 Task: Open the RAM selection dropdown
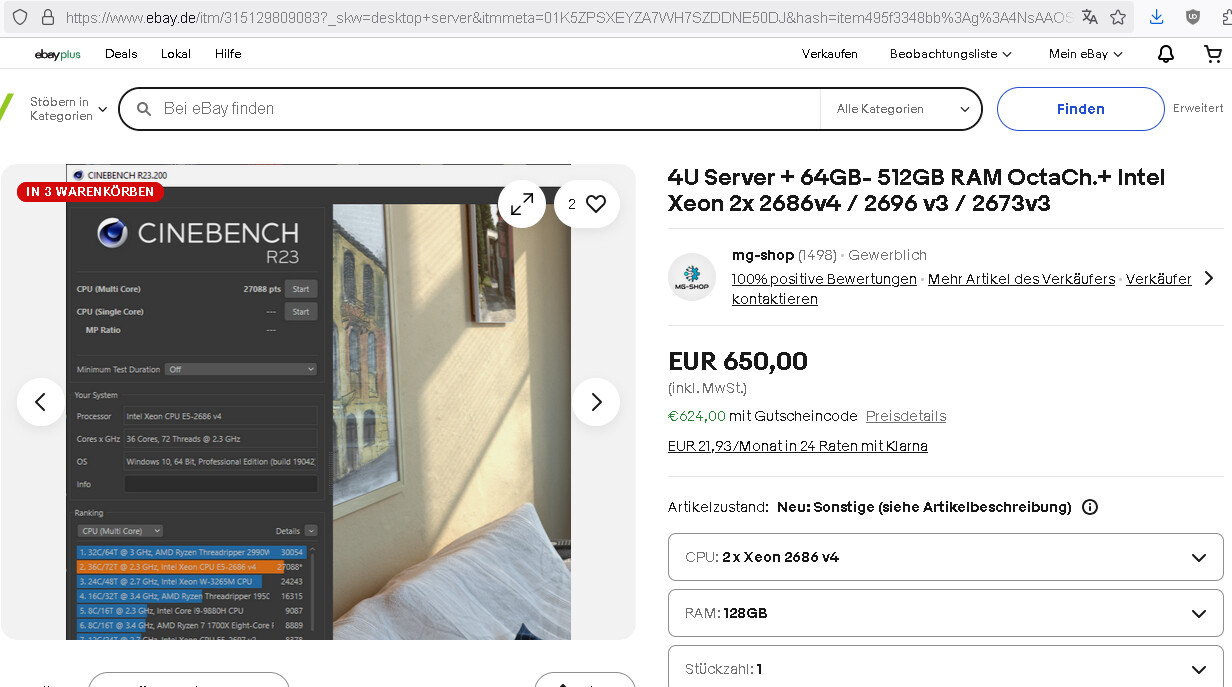[945, 613]
